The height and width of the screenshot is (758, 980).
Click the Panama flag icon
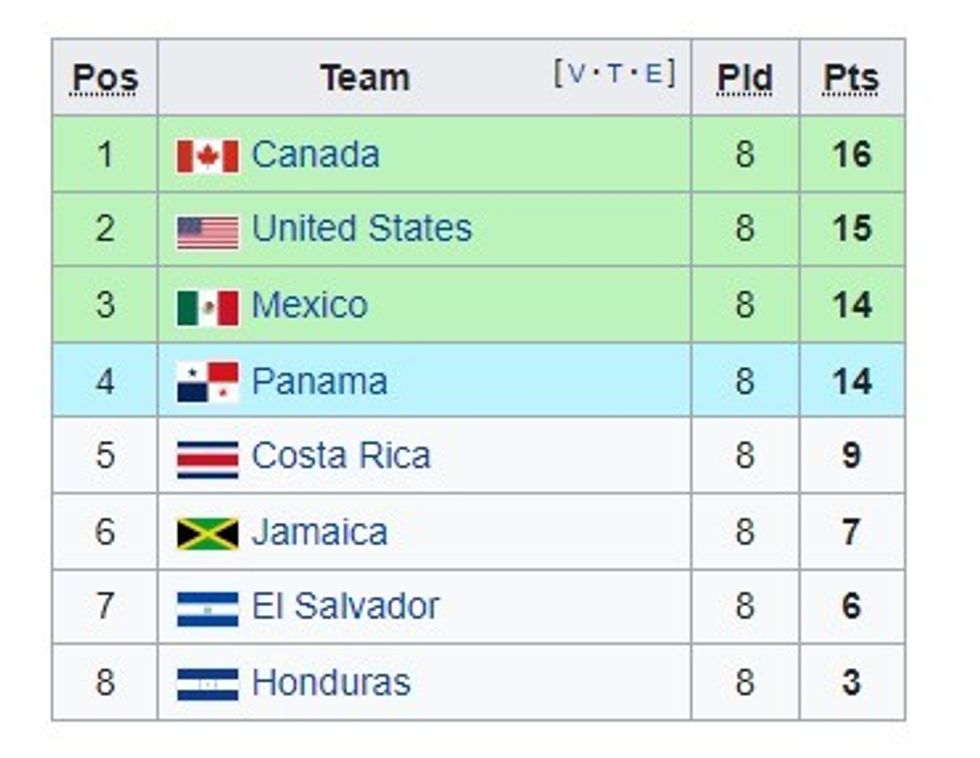pyautogui.click(x=207, y=382)
